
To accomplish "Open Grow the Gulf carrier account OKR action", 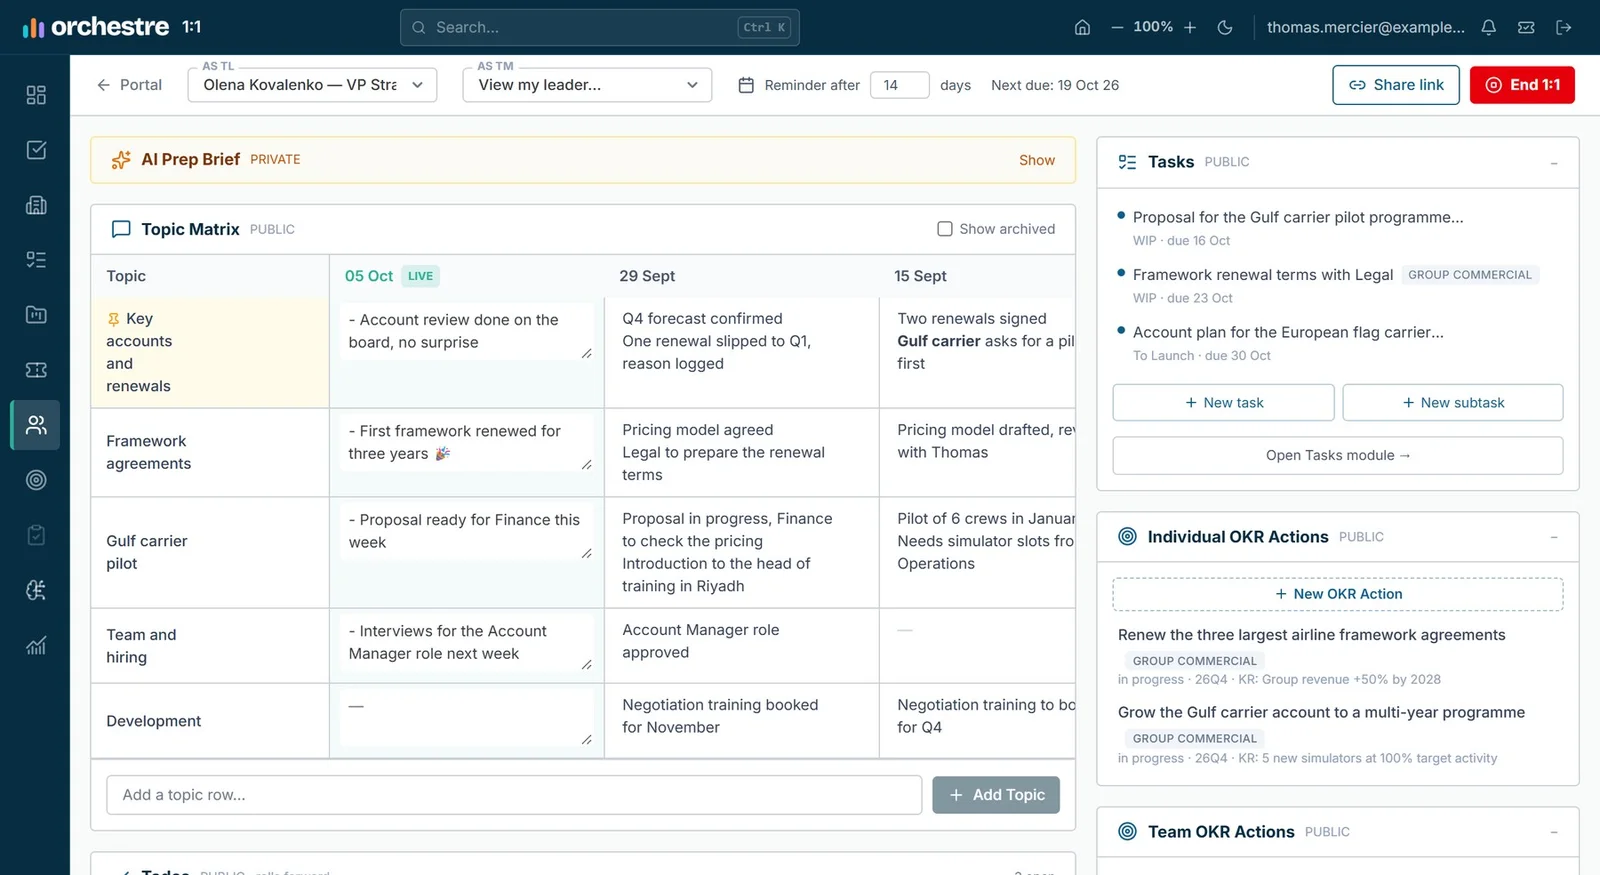I will coord(1321,712).
